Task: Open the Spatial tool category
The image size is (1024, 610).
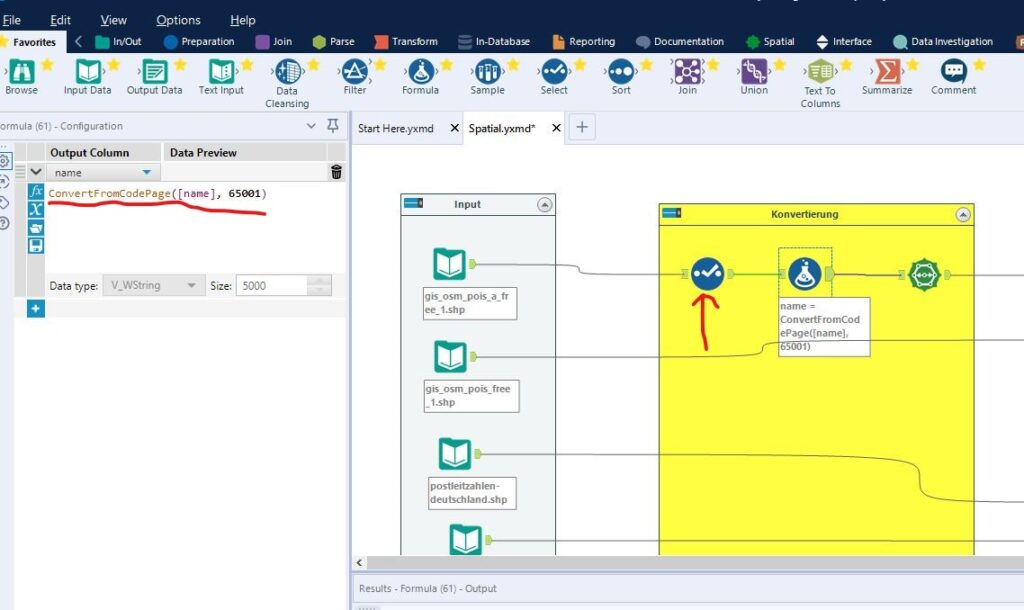Action: click(x=771, y=42)
